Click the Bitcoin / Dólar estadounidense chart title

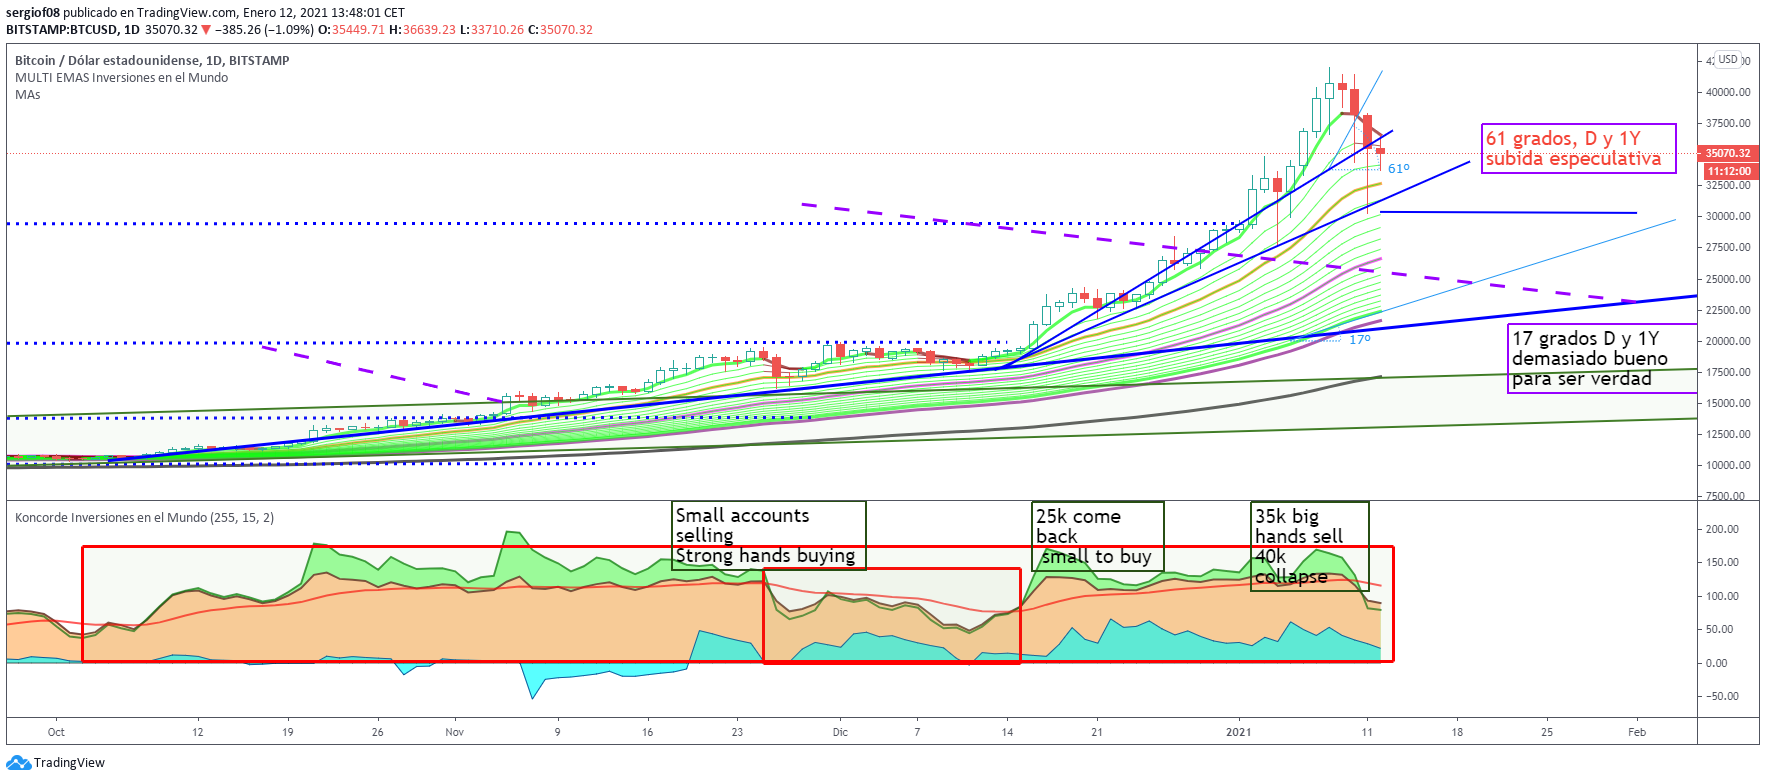[152, 61]
